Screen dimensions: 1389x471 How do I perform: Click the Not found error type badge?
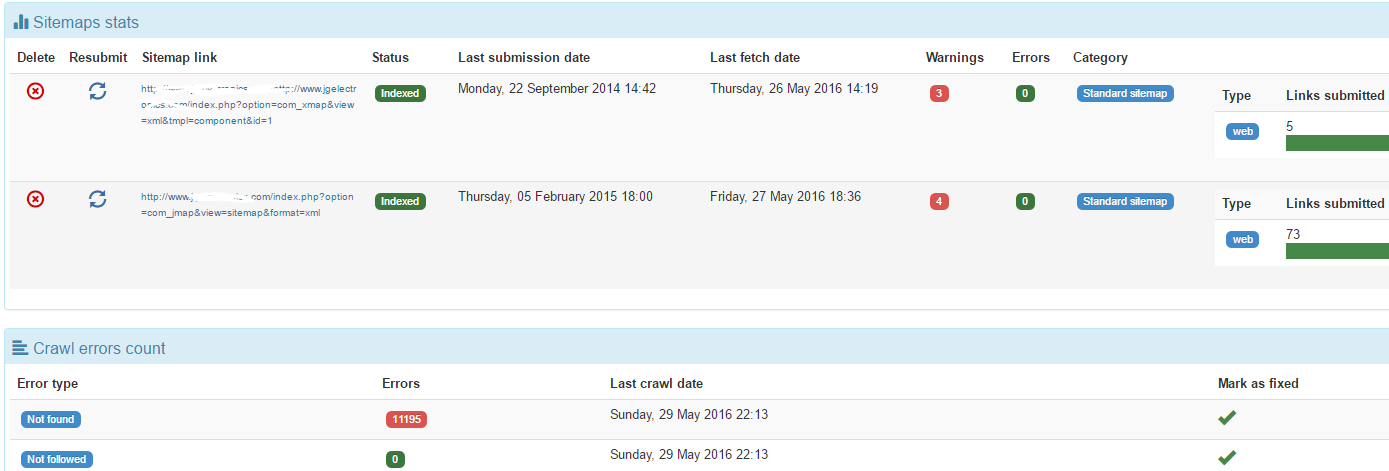click(x=51, y=419)
